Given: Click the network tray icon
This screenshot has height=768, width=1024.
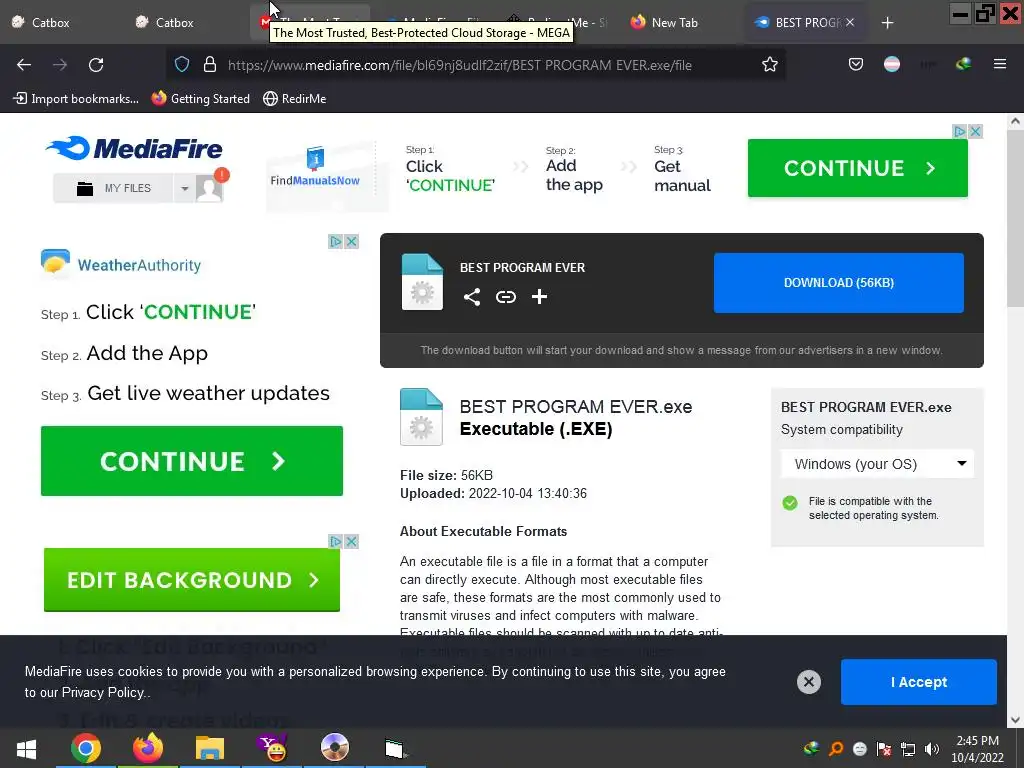Looking at the screenshot, I should click(908, 749).
